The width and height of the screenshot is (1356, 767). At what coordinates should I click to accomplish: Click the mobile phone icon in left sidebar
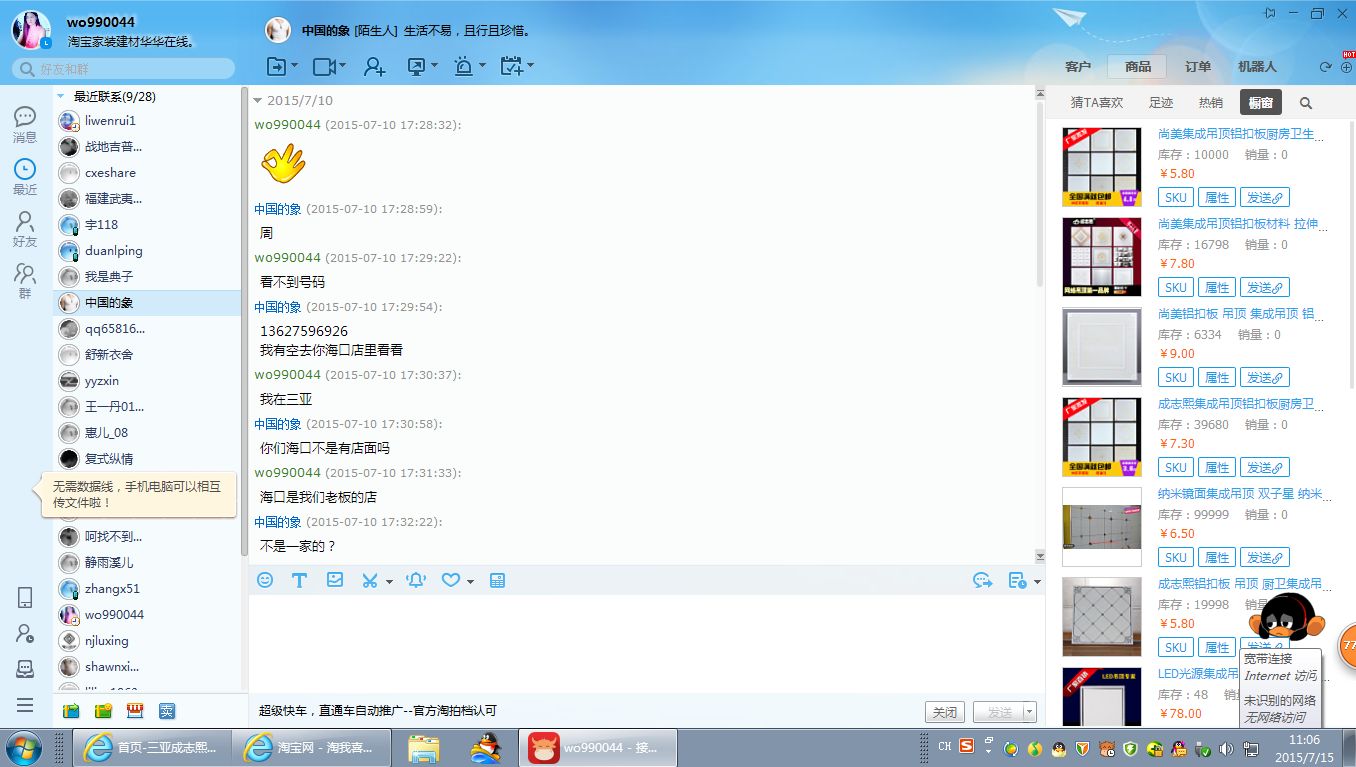tap(25, 597)
